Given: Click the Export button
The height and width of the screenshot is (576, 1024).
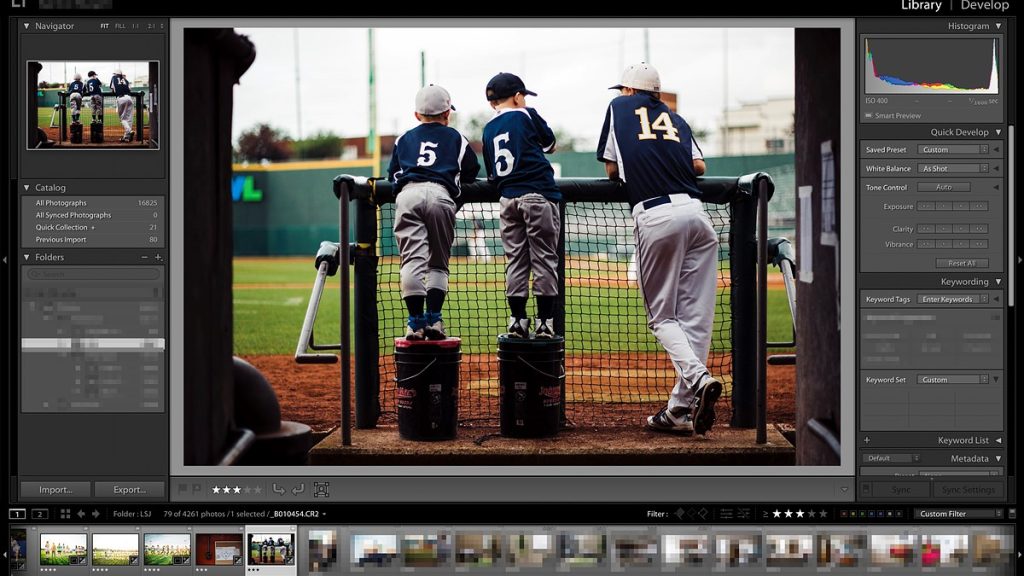Looking at the screenshot, I should click(129, 490).
